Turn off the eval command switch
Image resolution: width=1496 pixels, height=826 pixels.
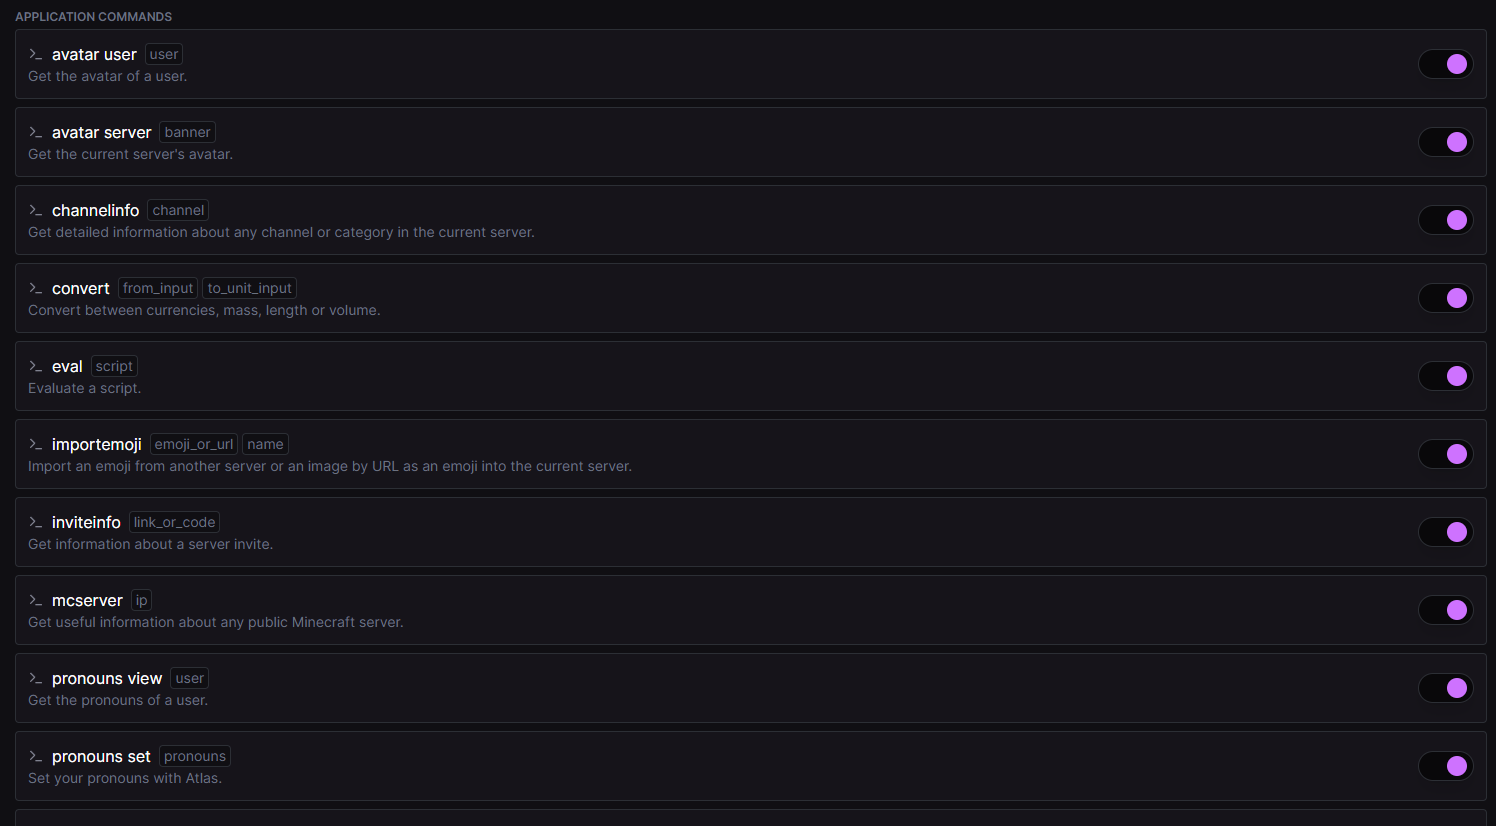click(x=1445, y=376)
